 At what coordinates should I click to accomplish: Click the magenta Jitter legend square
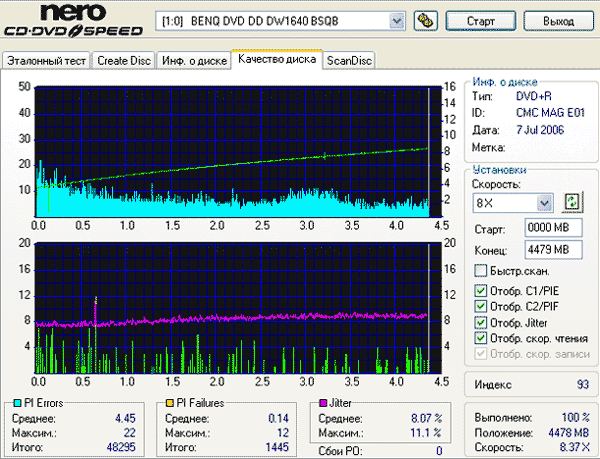323,403
